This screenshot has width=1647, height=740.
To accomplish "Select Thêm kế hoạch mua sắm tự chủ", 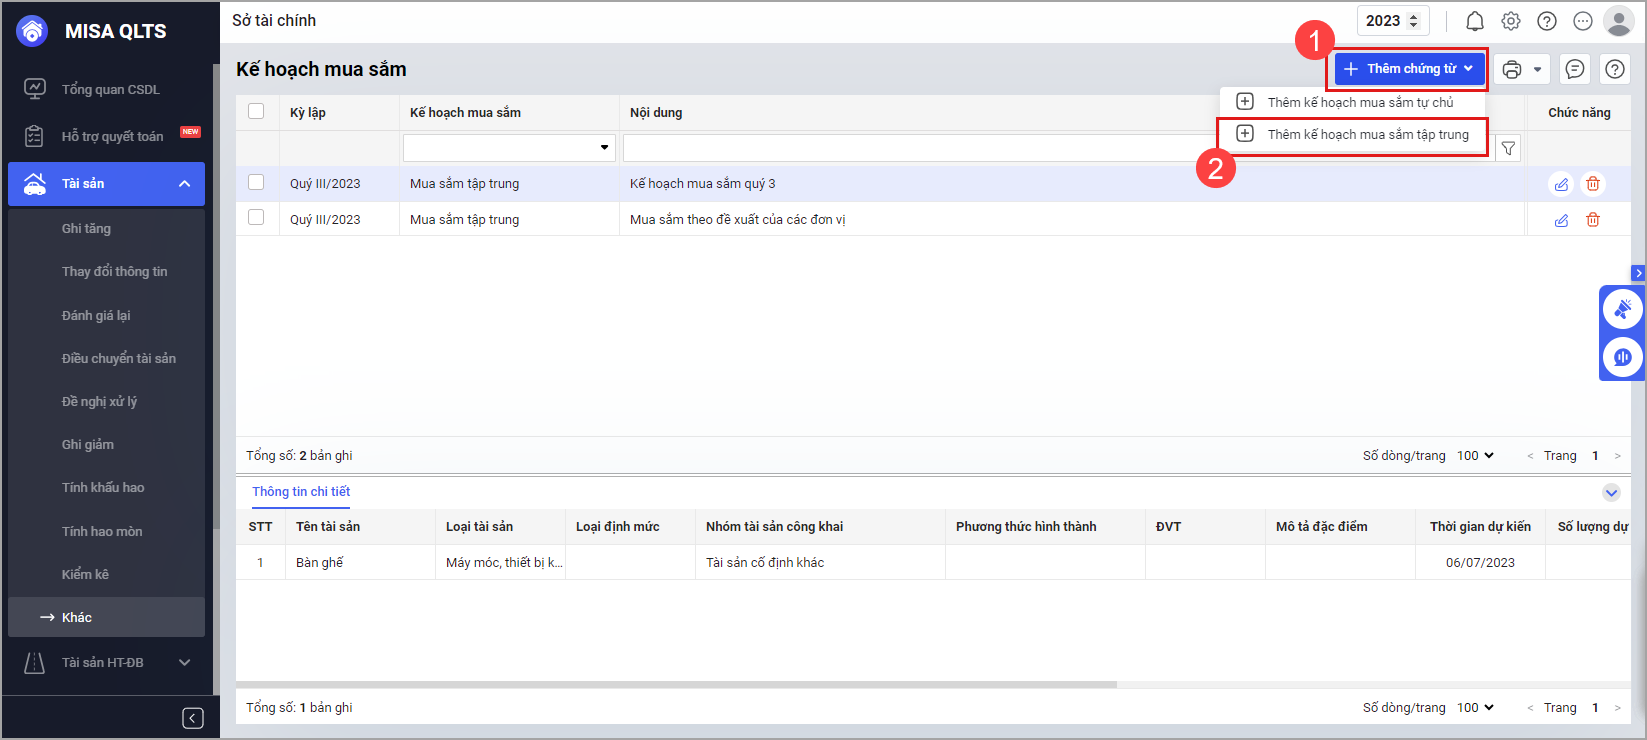I will [x=1359, y=102].
